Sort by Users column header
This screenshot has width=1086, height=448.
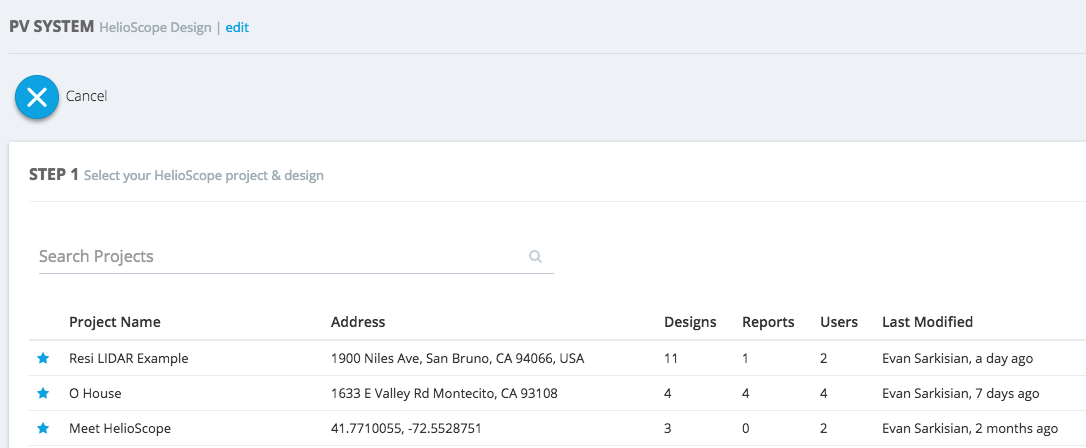coord(839,322)
